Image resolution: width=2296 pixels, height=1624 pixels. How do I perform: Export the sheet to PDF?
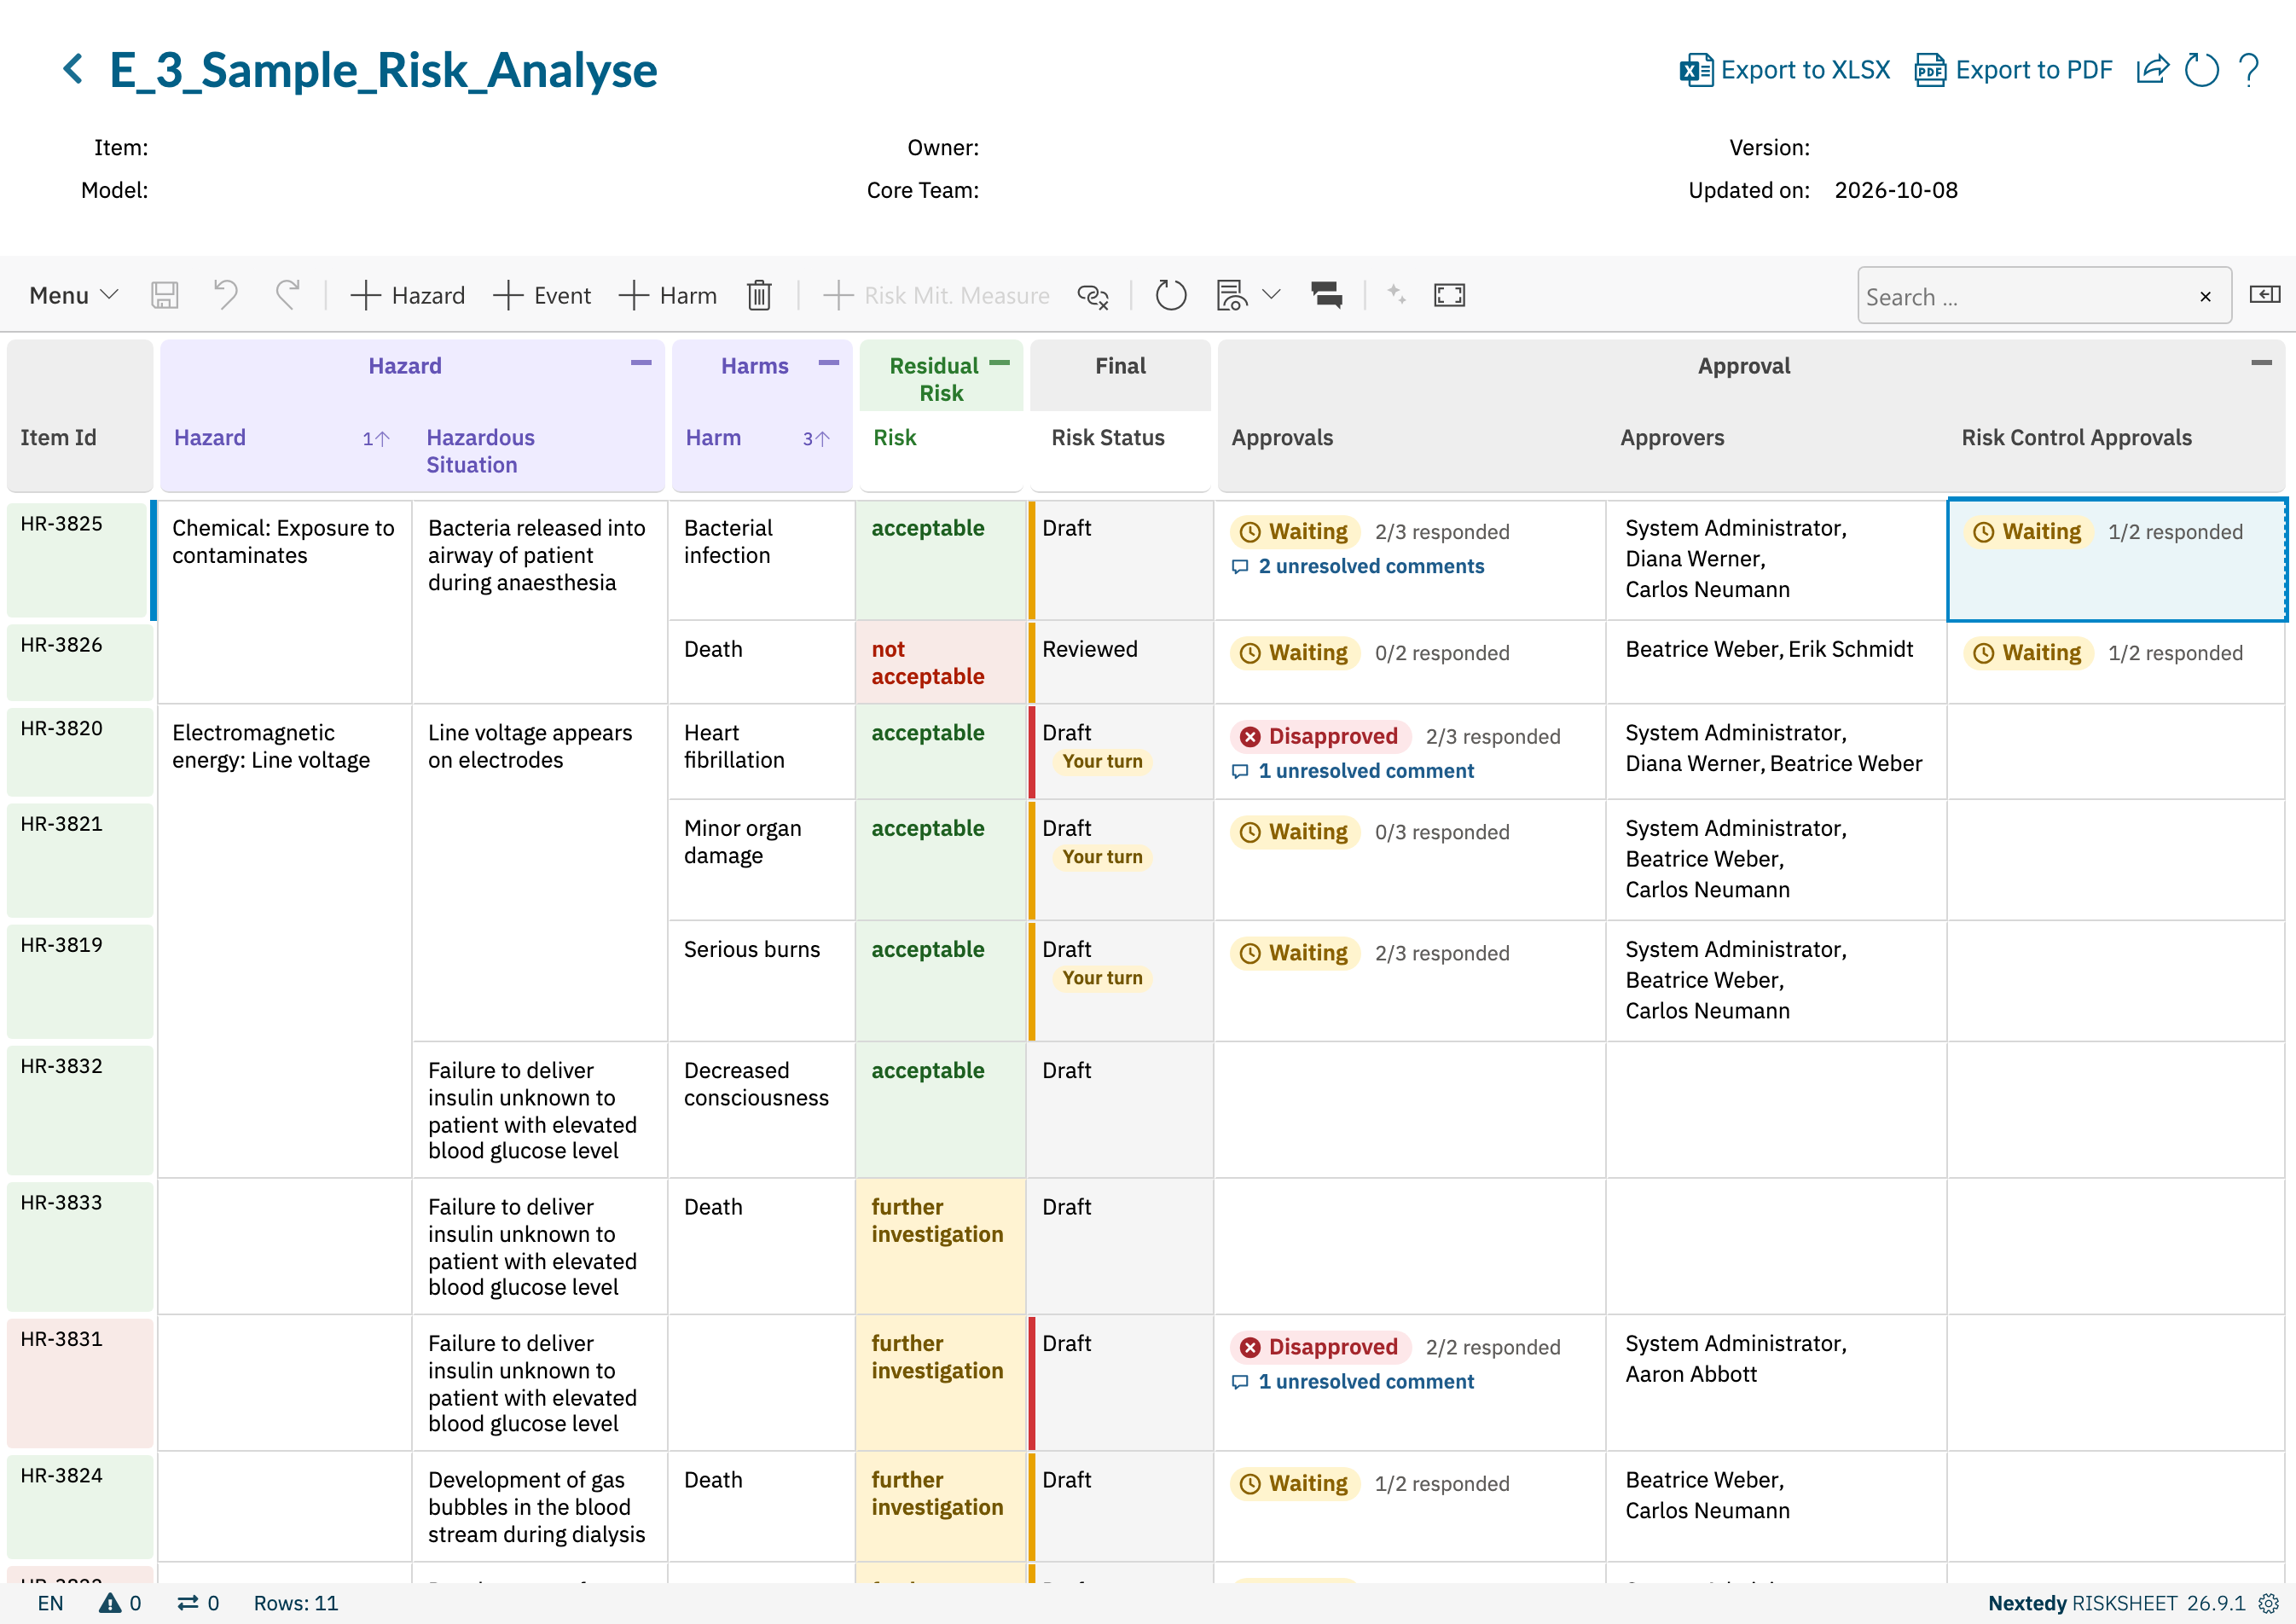(x=2014, y=70)
